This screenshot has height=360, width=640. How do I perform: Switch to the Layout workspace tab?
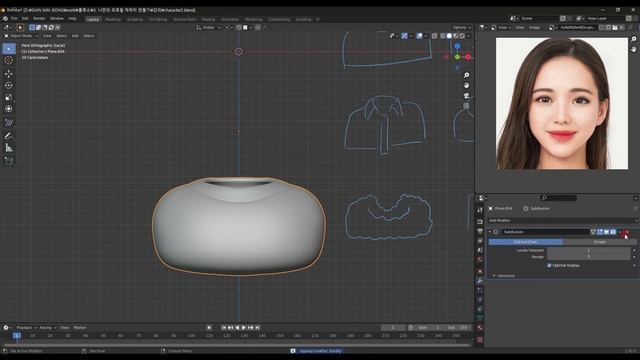(x=93, y=19)
